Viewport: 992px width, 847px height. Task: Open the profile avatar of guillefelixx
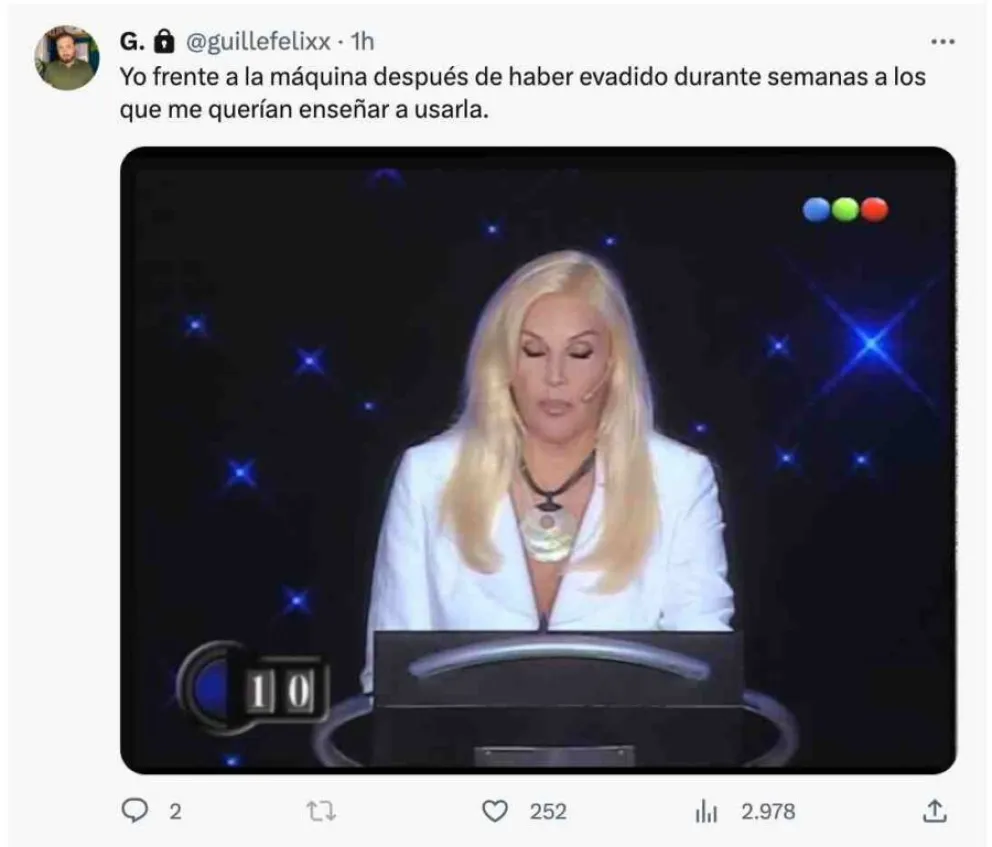point(66,58)
